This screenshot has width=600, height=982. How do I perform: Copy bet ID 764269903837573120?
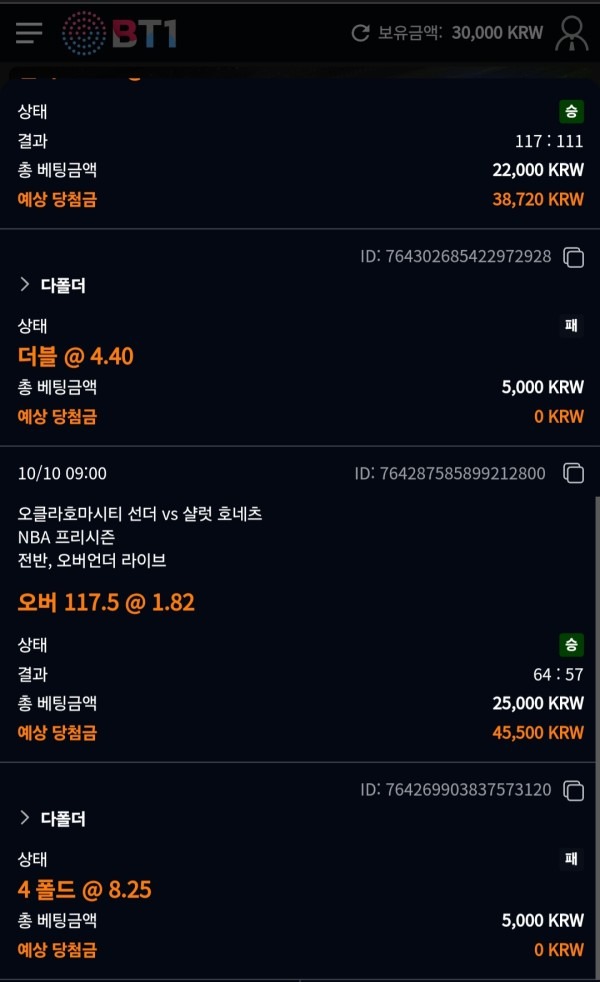pyautogui.click(x=574, y=789)
